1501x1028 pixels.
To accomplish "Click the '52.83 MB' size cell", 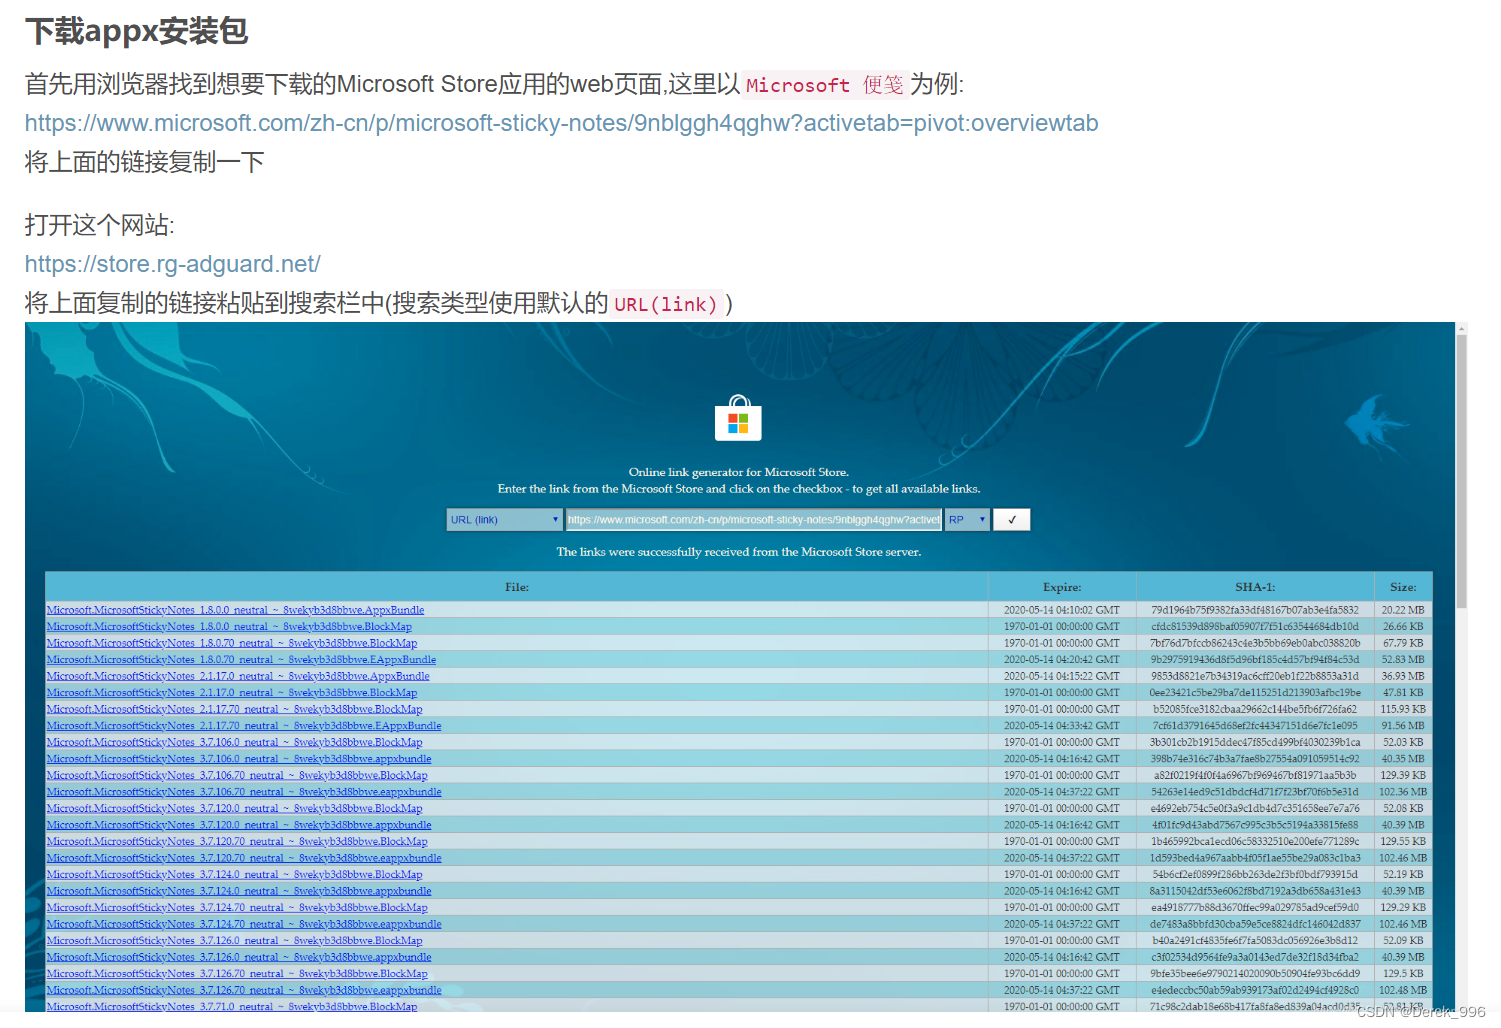I will 1403,660.
